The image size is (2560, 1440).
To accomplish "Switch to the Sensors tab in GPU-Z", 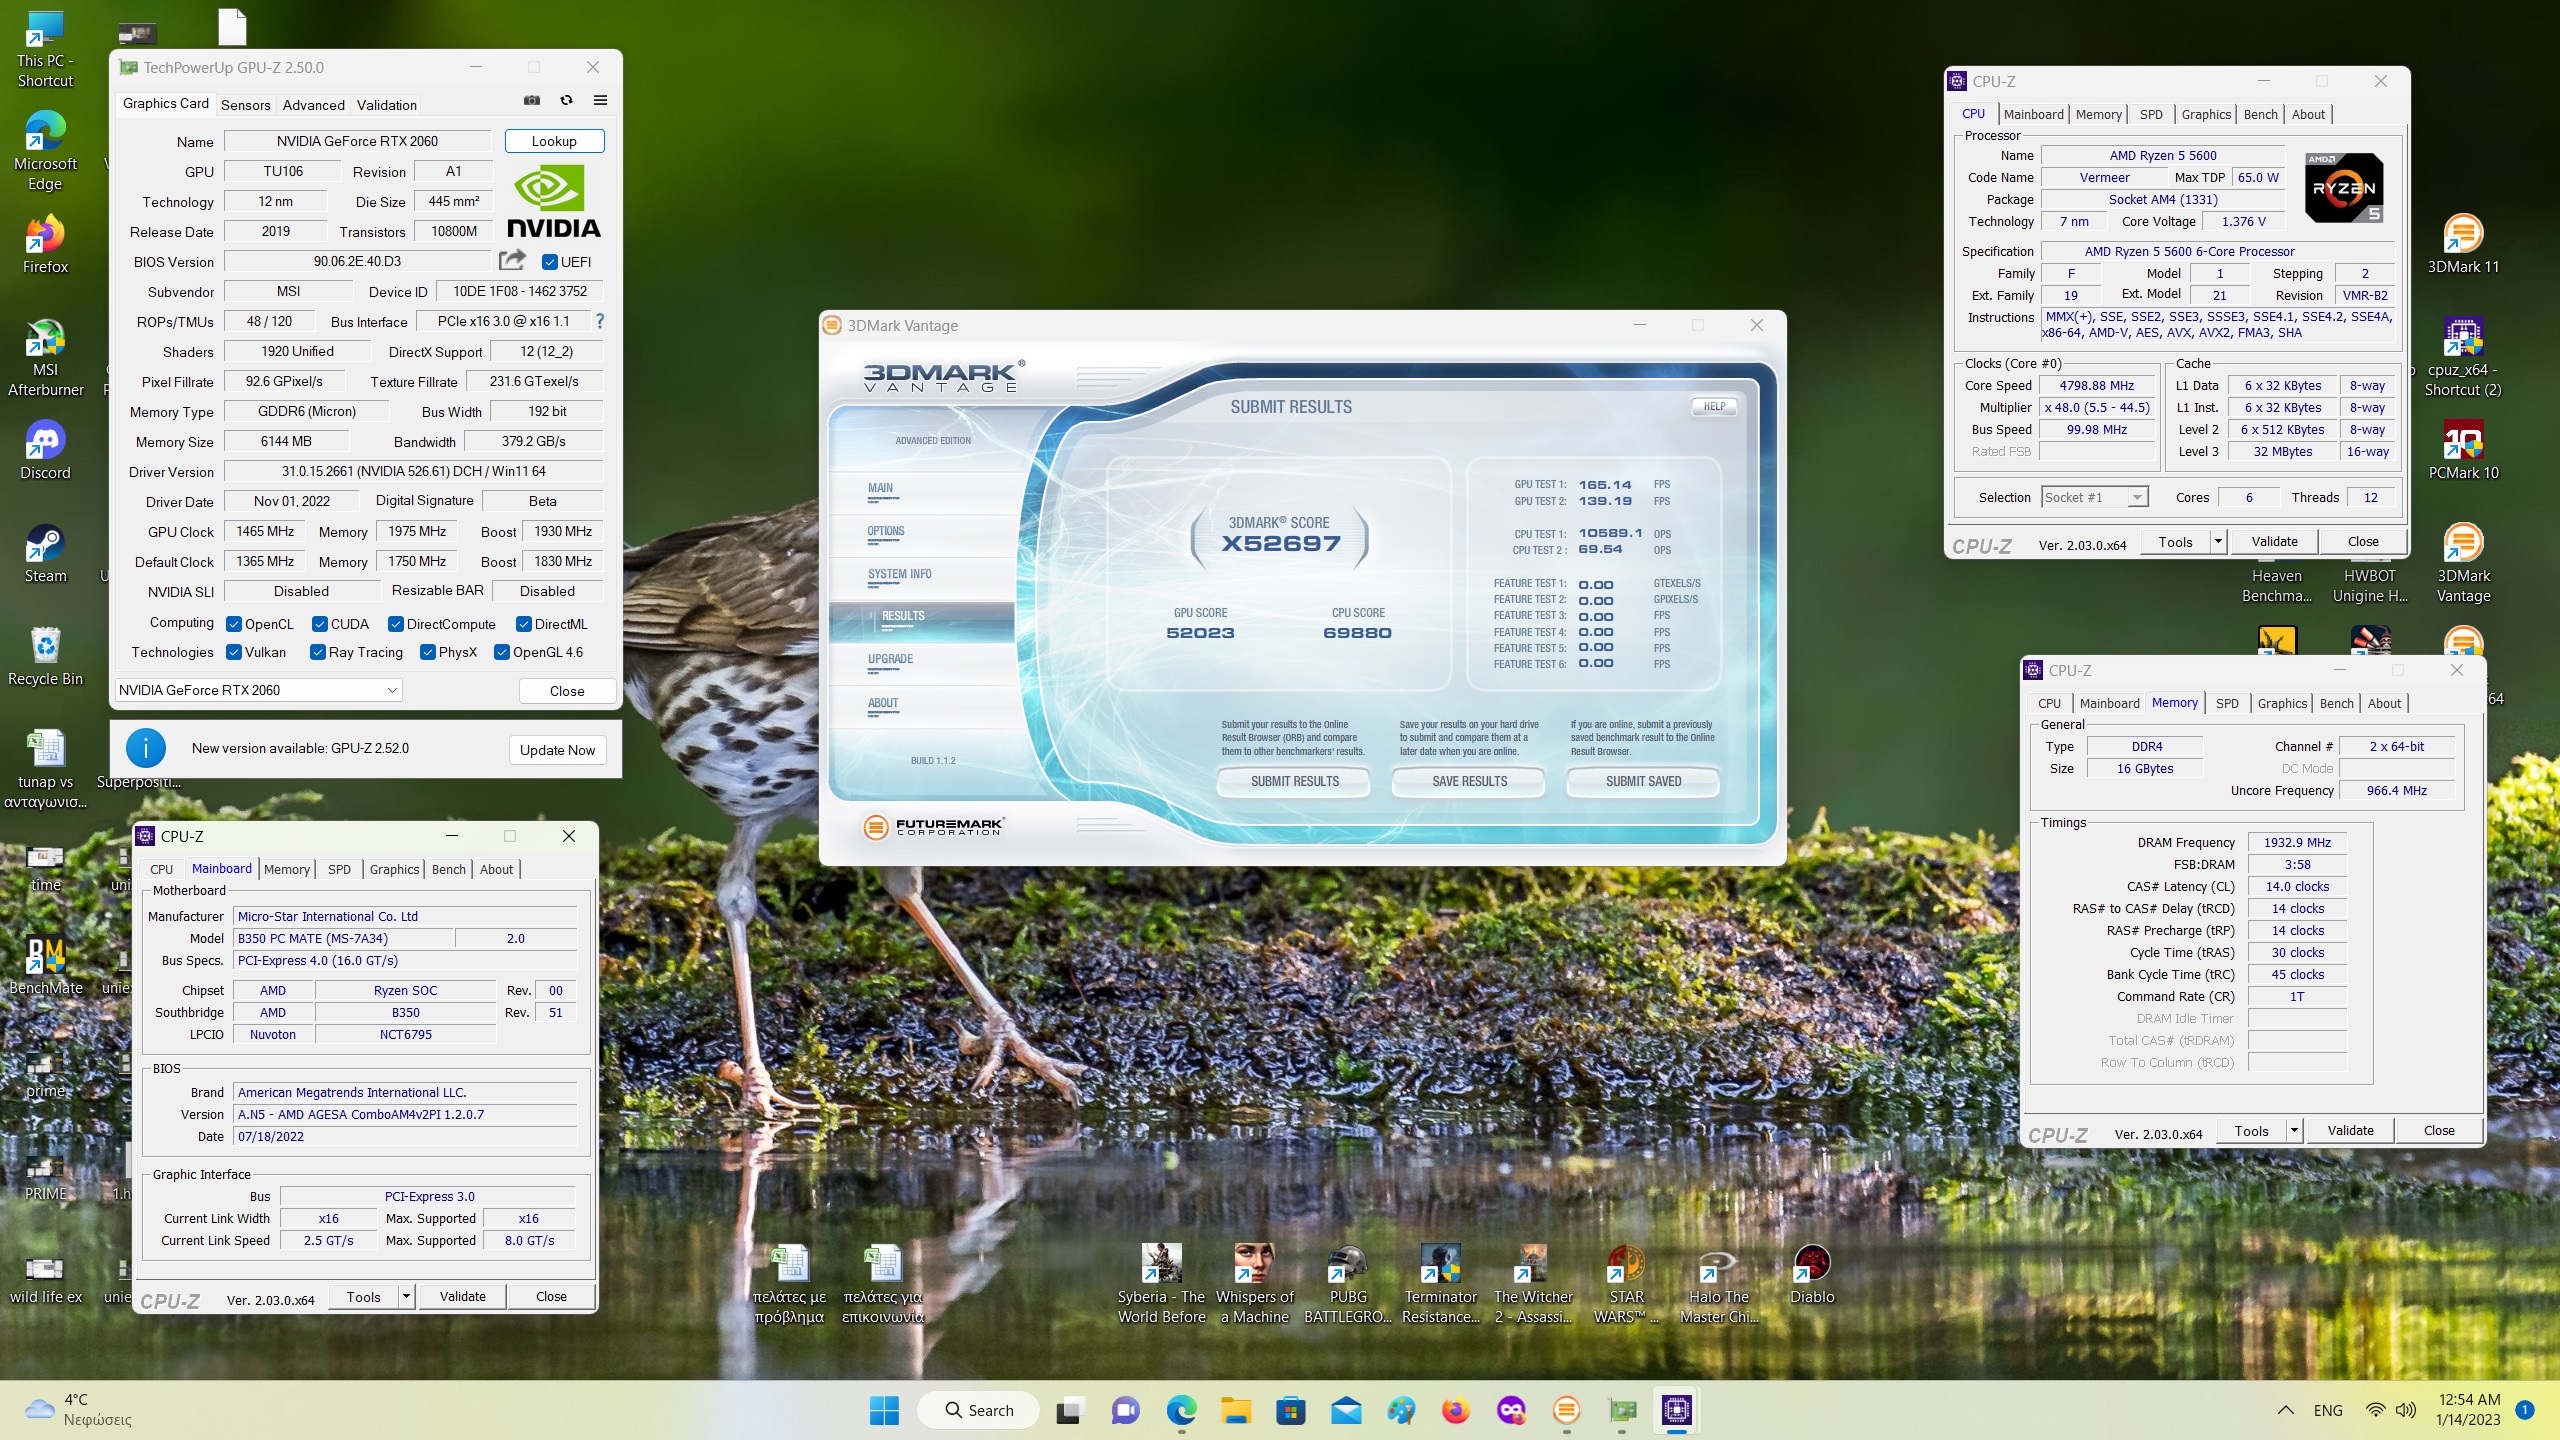I will pyautogui.click(x=246, y=105).
